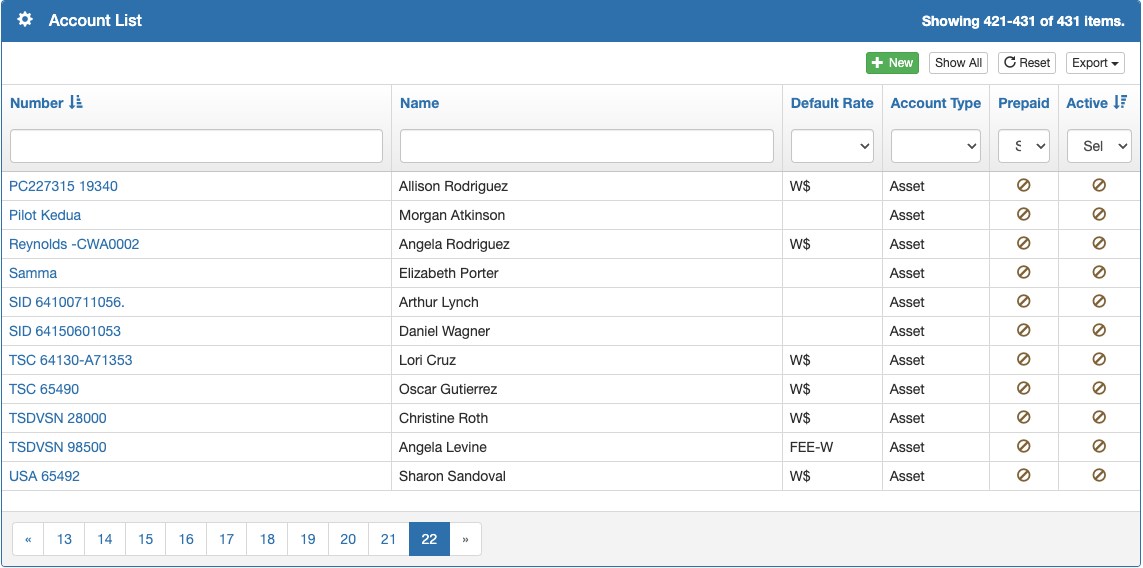Click Prepaid status icon for Angela Rodriguez
1143x568 pixels.
tap(1023, 244)
